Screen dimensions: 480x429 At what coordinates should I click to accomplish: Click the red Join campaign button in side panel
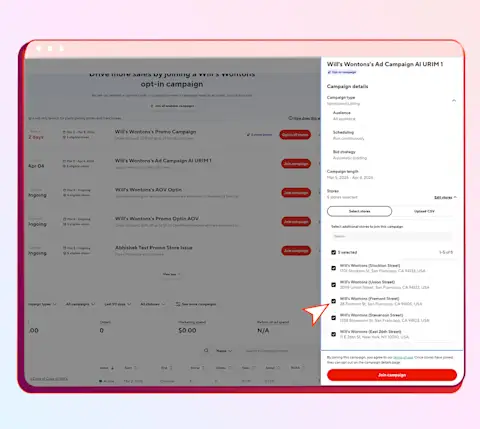(392, 375)
